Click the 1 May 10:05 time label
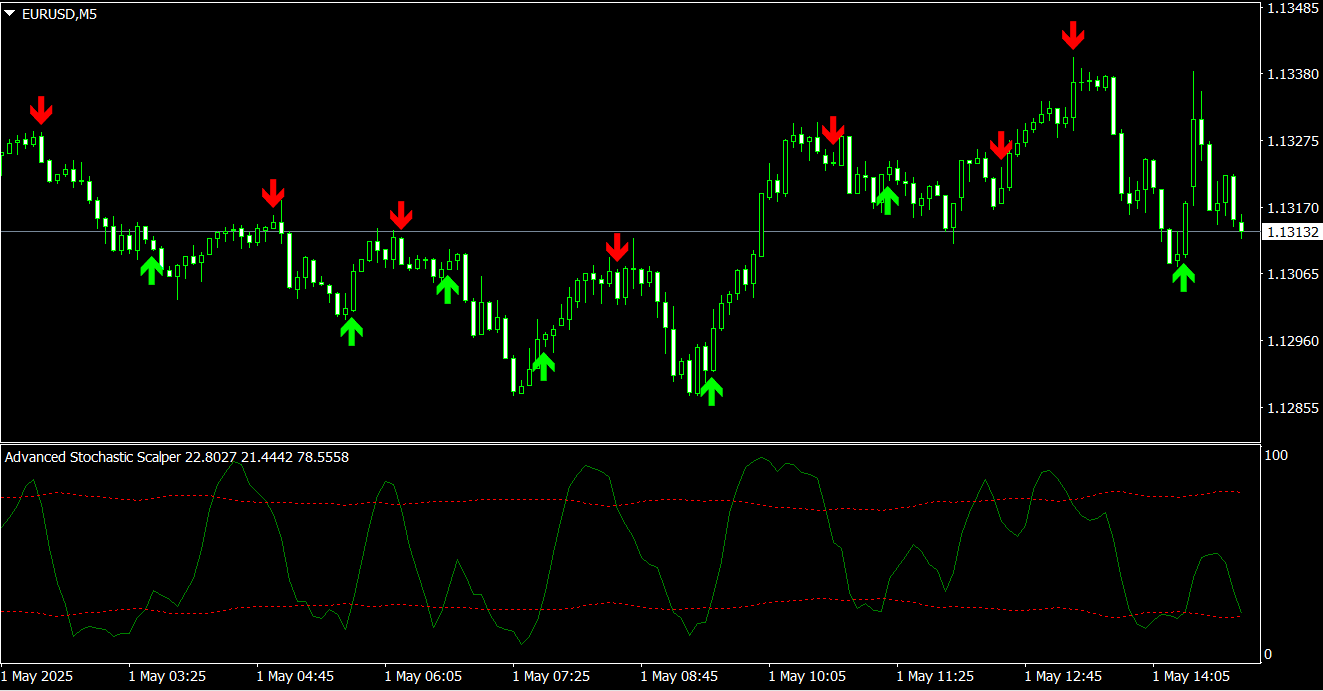Image resolution: width=1323 pixels, height=691 pixels. [x=808, y=677]
